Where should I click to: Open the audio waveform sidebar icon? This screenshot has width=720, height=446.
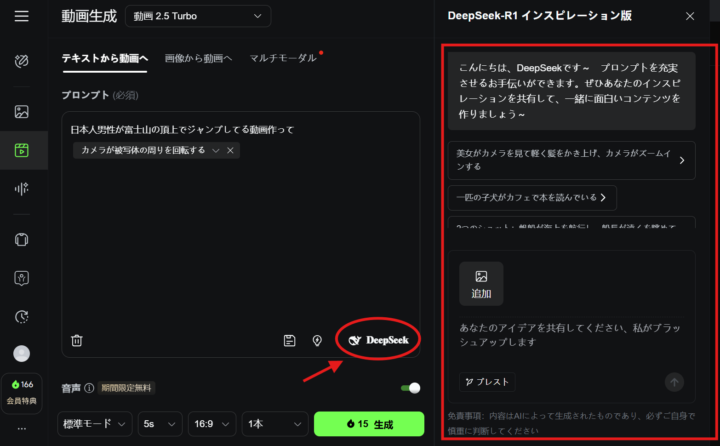coord(22,190)
